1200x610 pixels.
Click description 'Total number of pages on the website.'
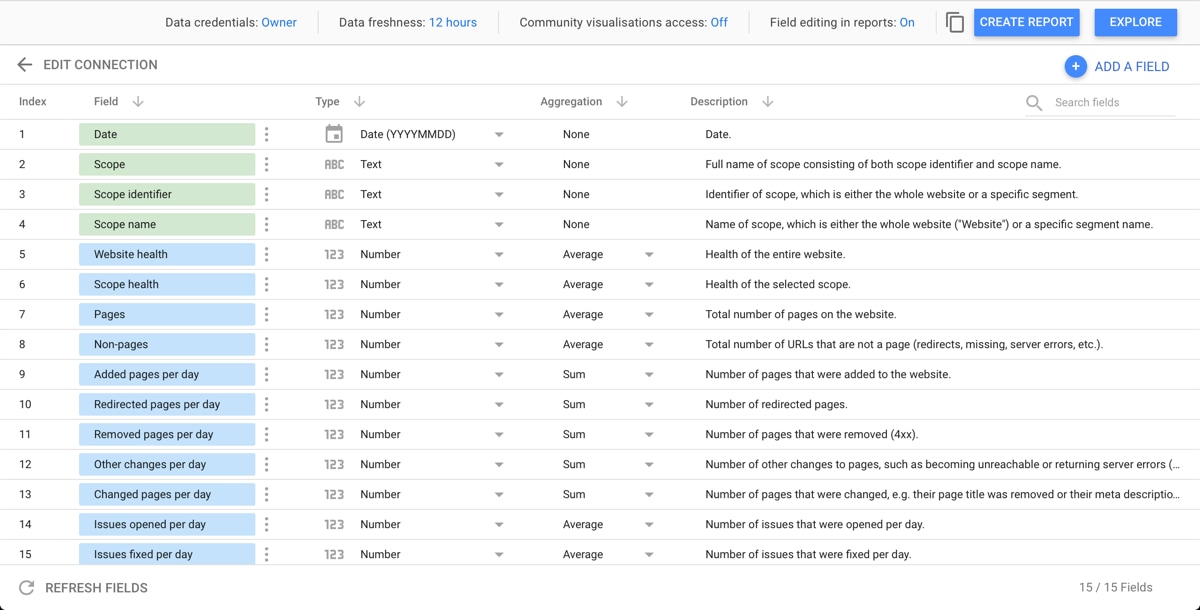pos(801,314)
